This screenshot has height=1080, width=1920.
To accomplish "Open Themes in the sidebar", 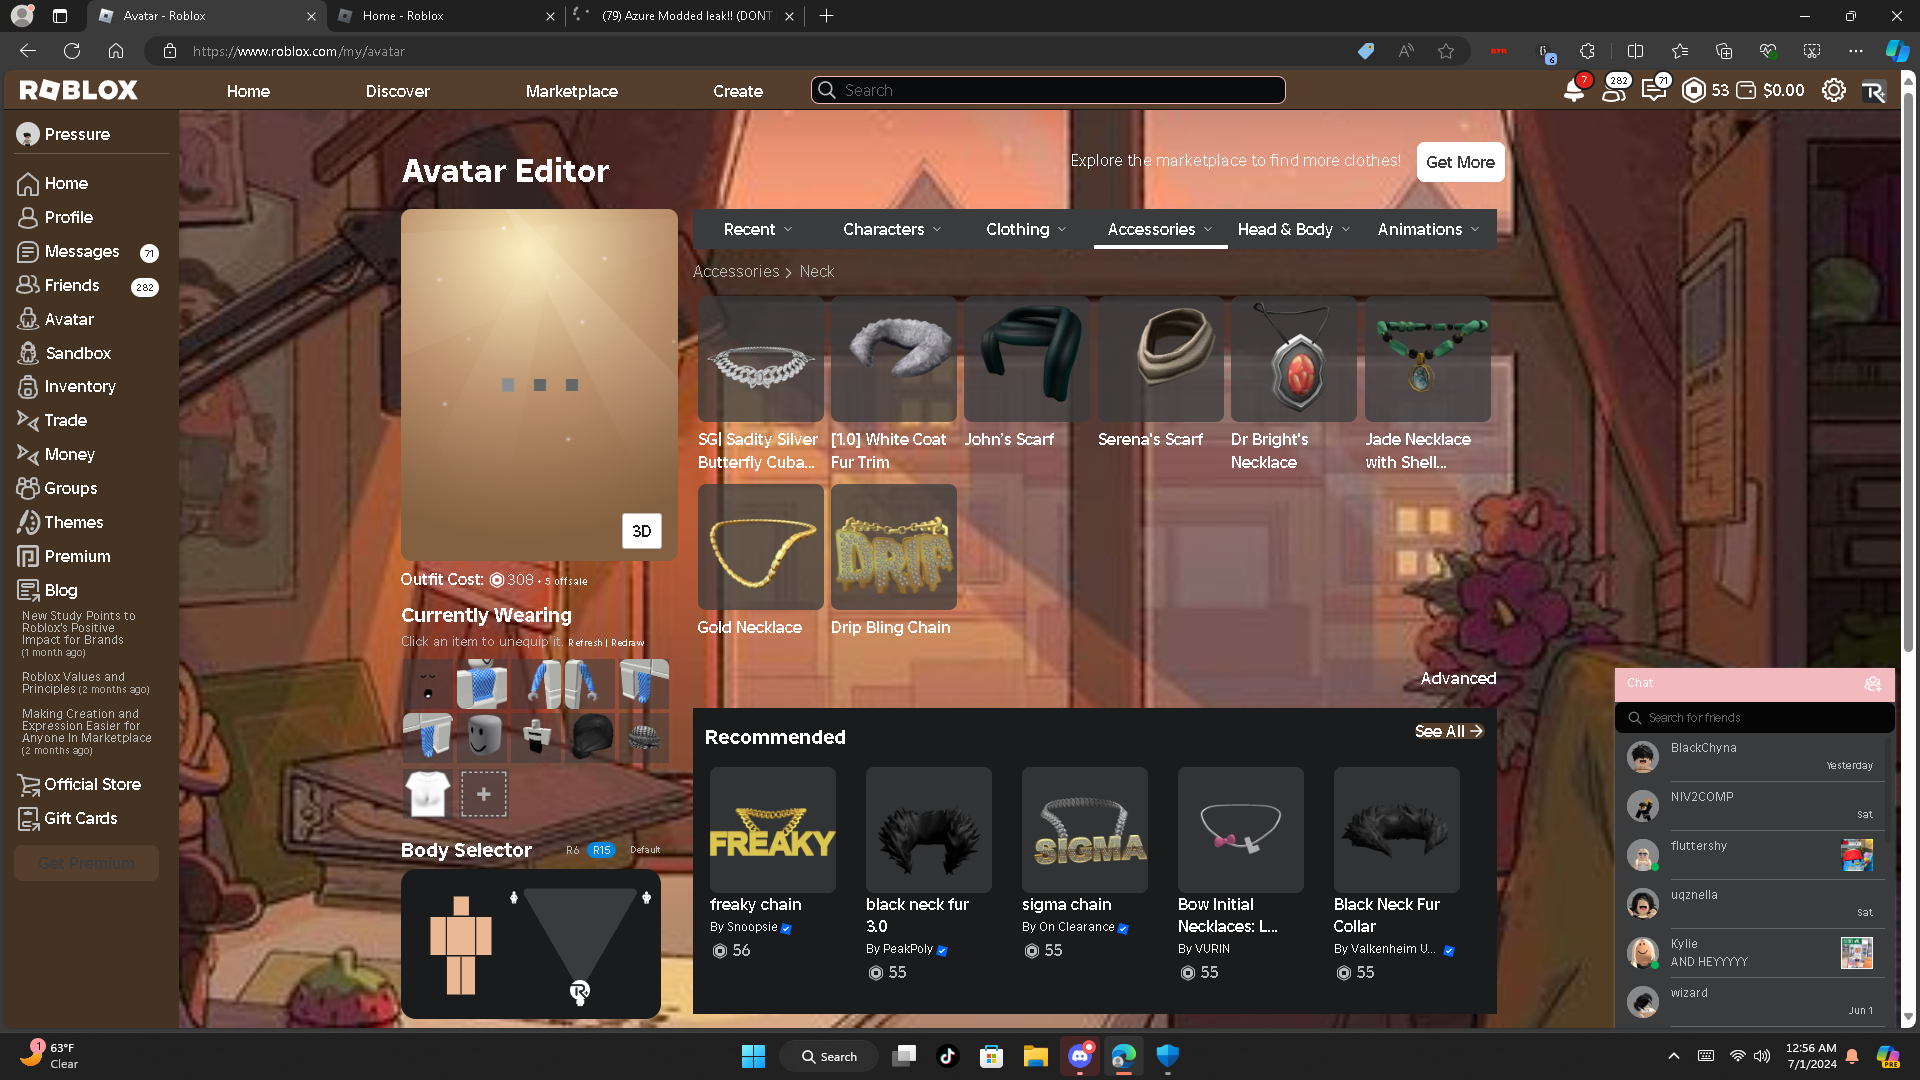I will pos(73,522).
